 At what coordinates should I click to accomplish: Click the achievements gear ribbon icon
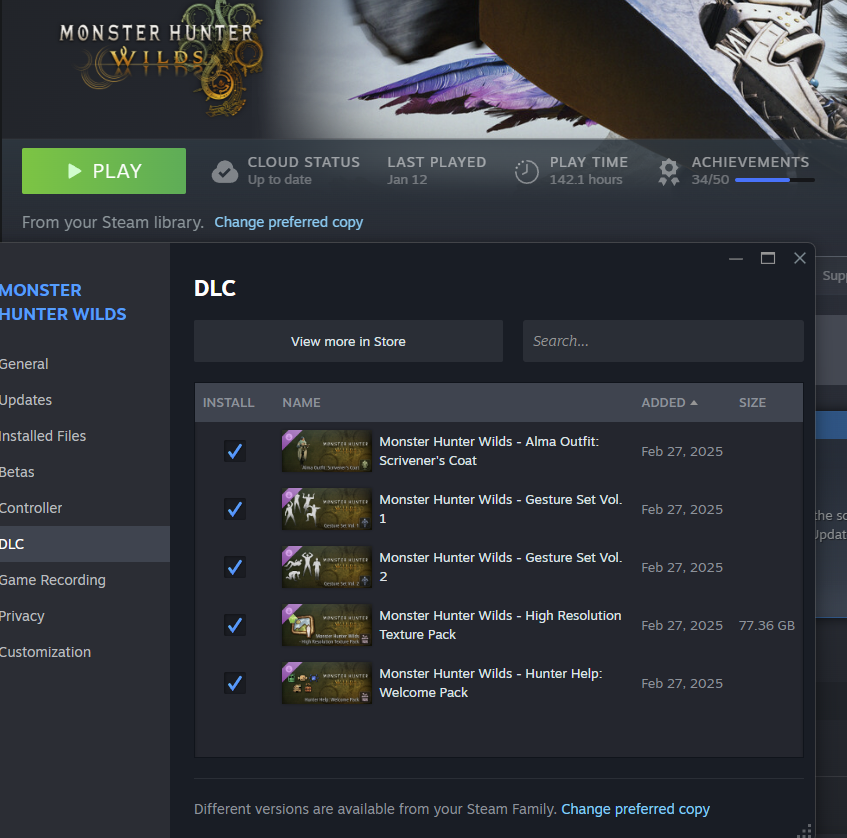tap(669, 172)
